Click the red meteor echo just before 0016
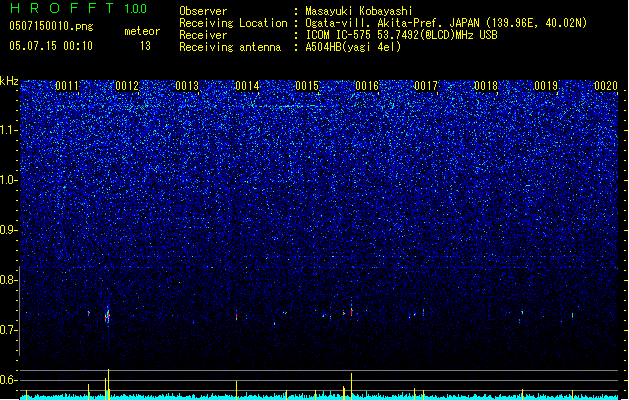Screen dimensions: 629x400 coord(351,312)
